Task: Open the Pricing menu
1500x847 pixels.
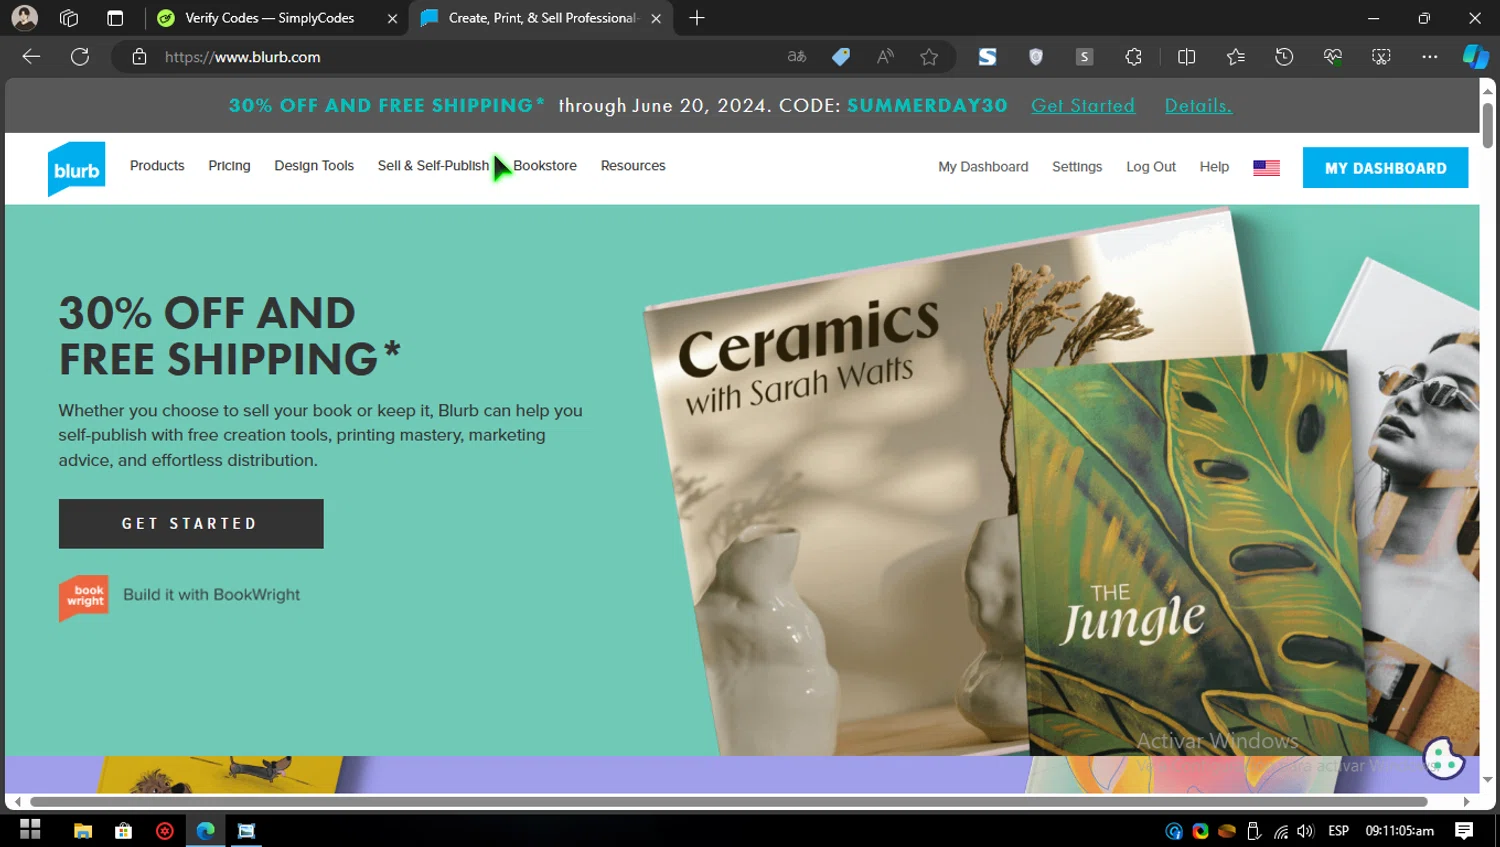Action: click(229, 166)
